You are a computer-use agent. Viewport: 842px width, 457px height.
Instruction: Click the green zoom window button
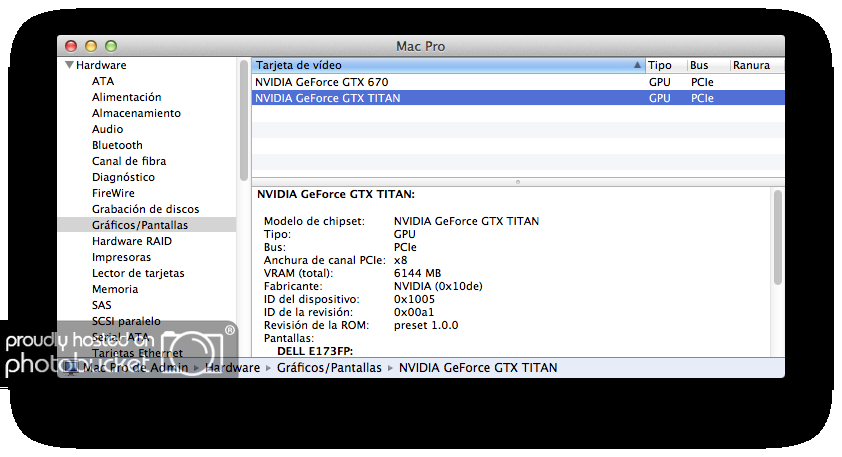click(x=111, y=46)
